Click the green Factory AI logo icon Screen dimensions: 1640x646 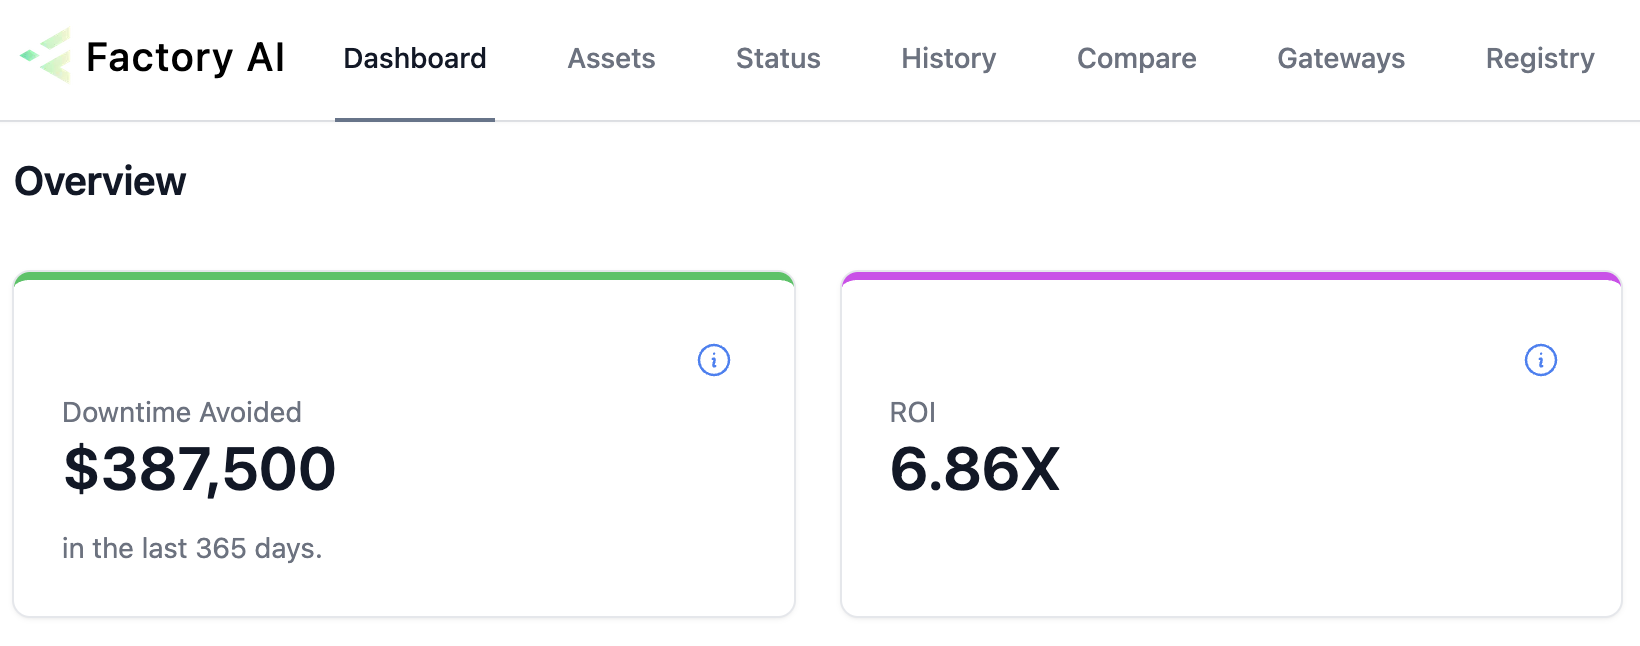pyautogui.click(x=46, y=56)
